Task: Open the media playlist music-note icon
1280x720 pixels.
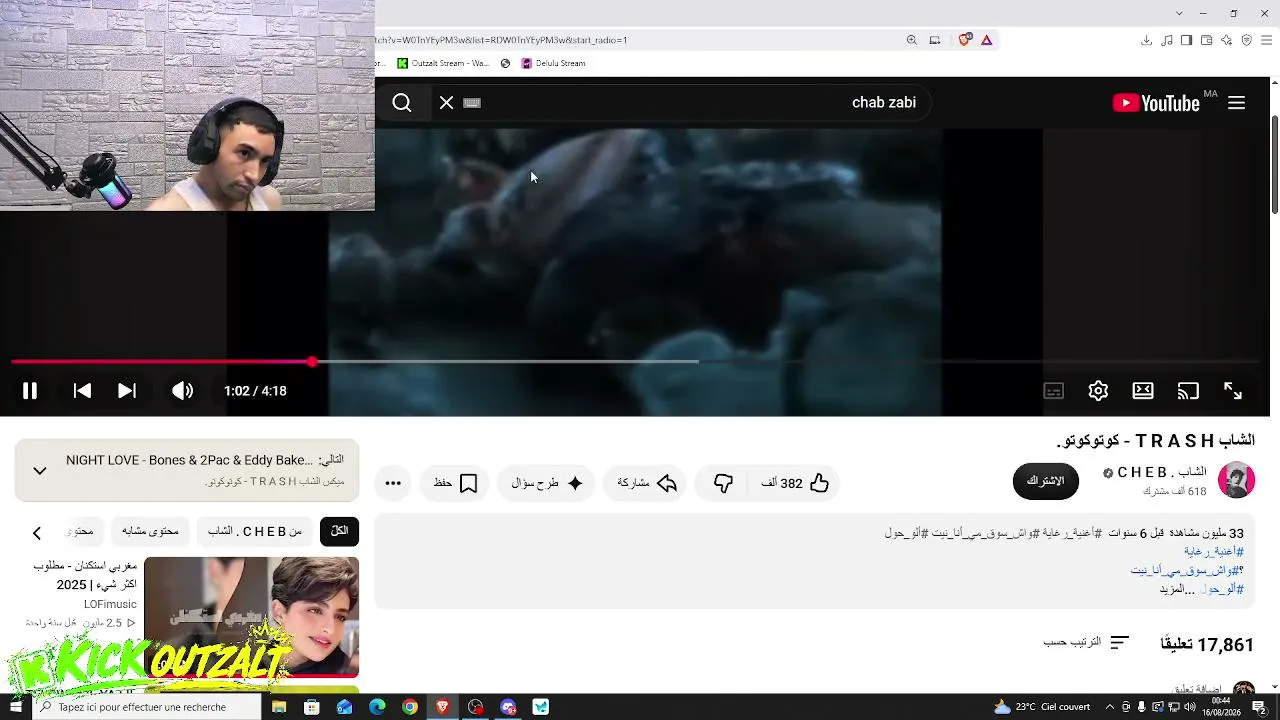Action: click(1166, 40)
